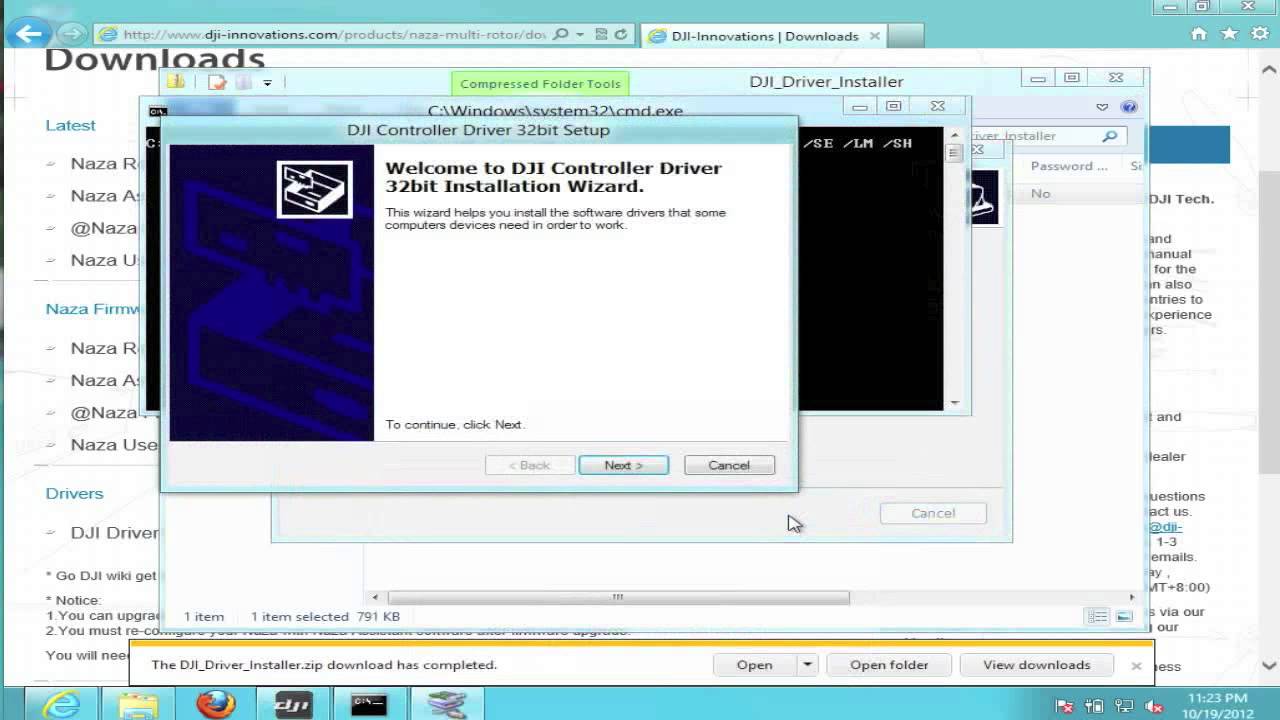
Task: Click the Password column header in Explorer
Action: point(1069,166)
